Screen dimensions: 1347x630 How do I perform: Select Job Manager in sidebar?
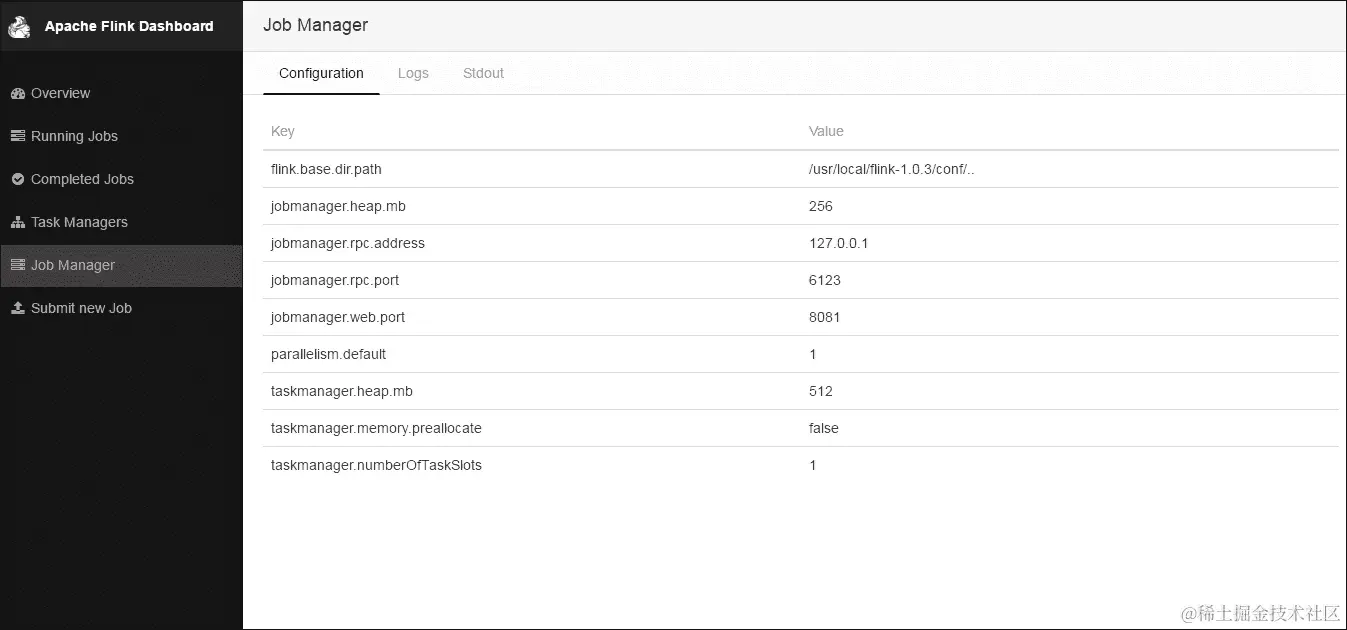pyautogui.click(x=121, y=265)
